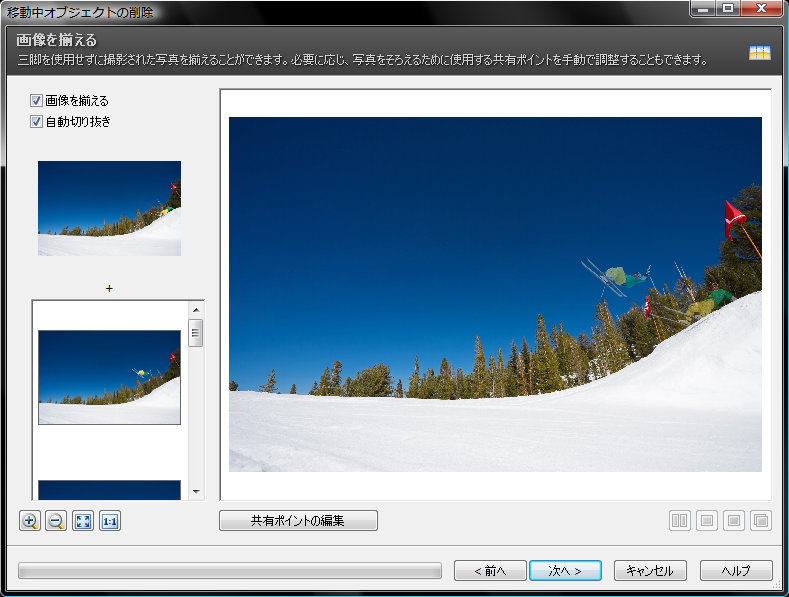
Task: Select the second single-image view icon
Action: [706, 520]
